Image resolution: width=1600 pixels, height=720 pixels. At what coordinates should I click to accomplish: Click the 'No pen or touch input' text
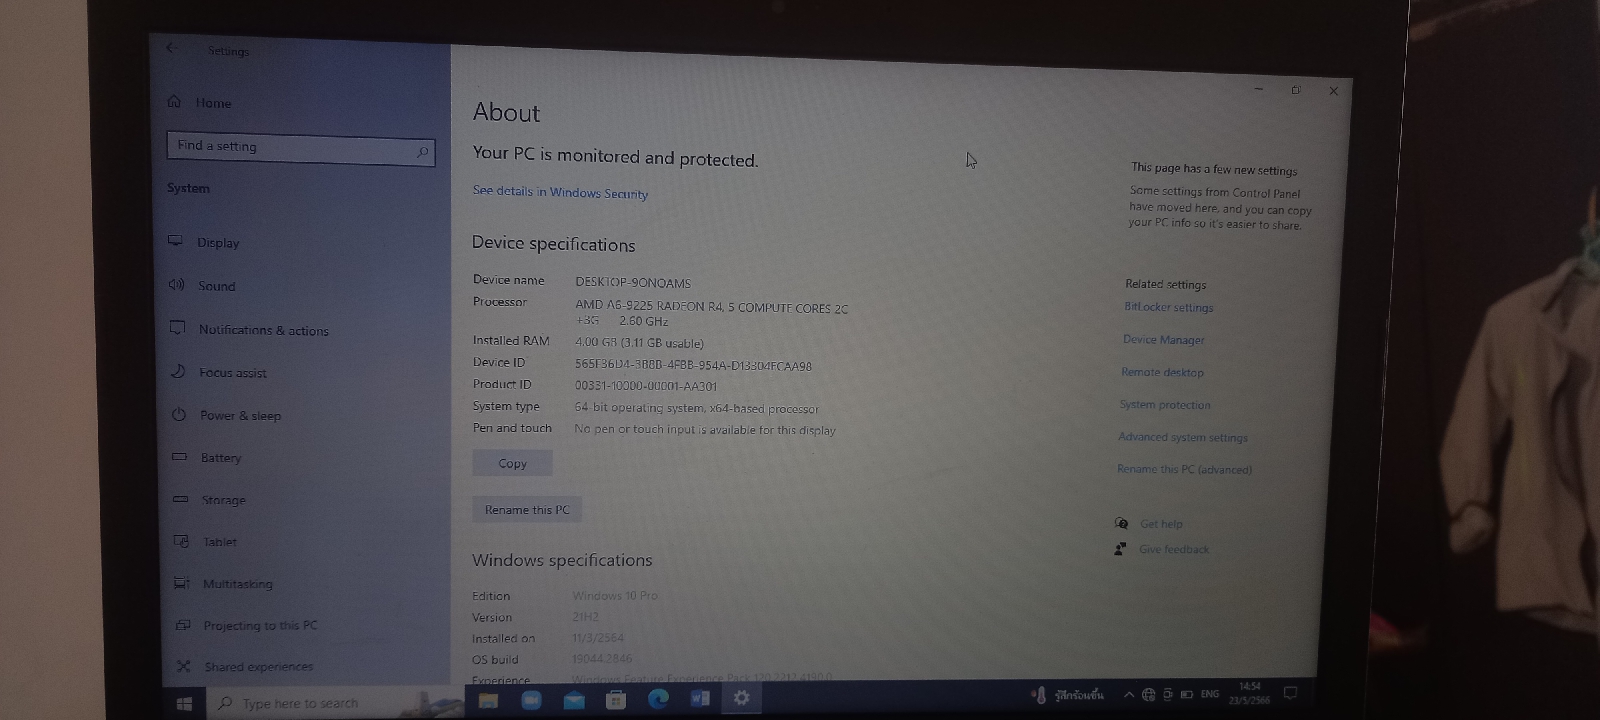click(x=705, y=430)
